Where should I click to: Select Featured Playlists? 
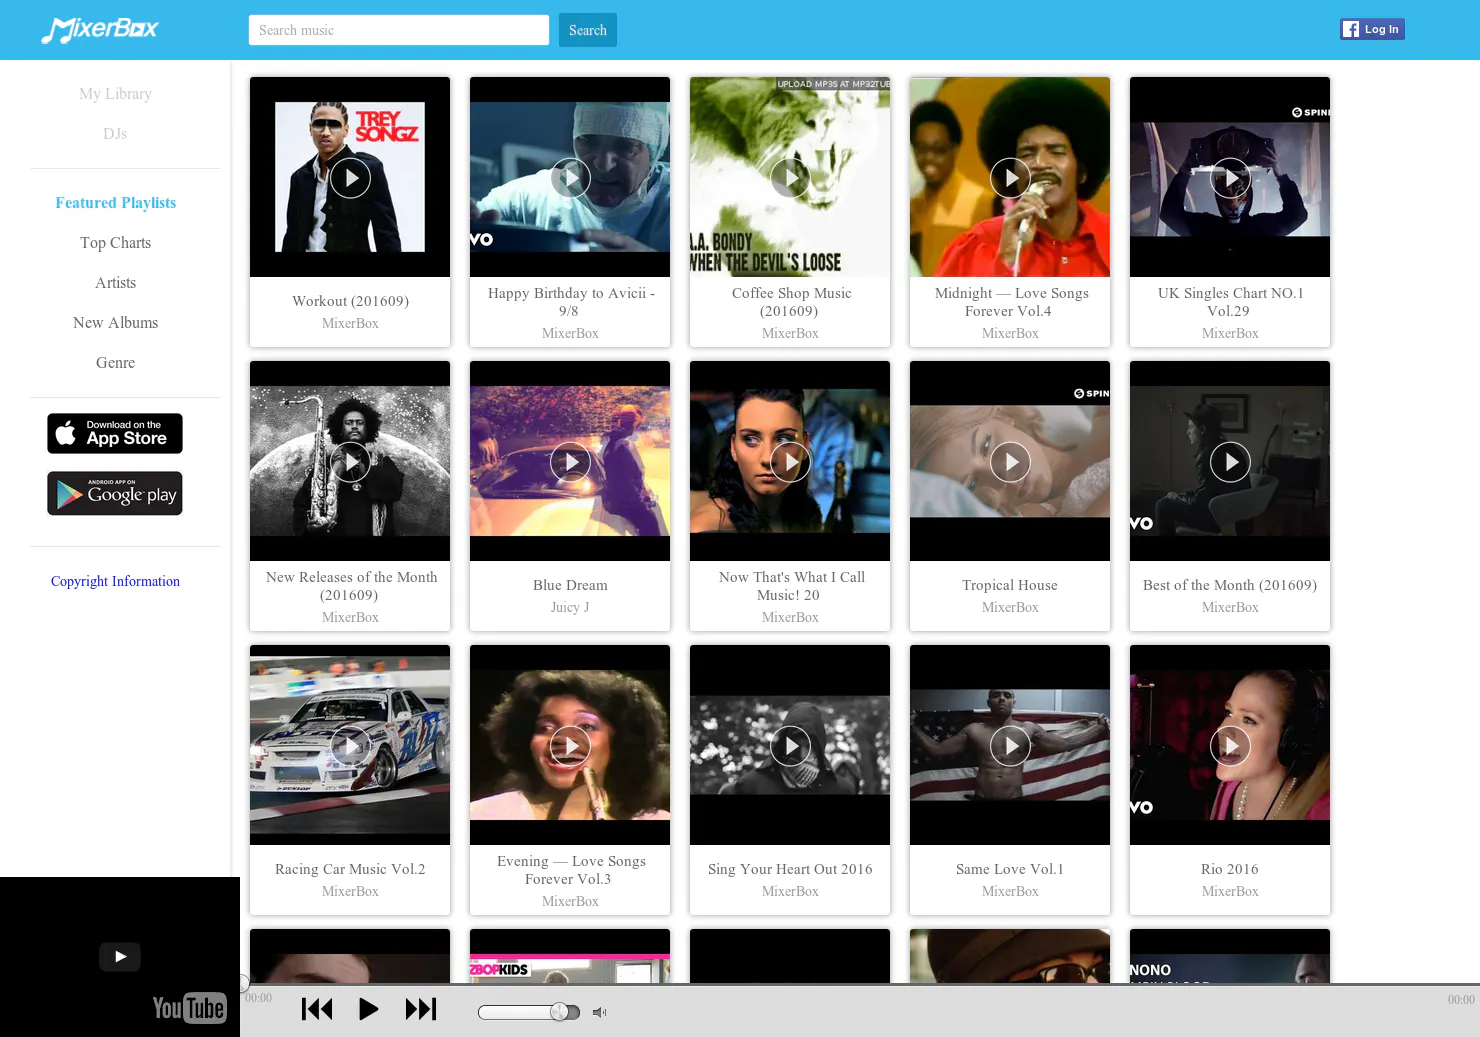115,203
